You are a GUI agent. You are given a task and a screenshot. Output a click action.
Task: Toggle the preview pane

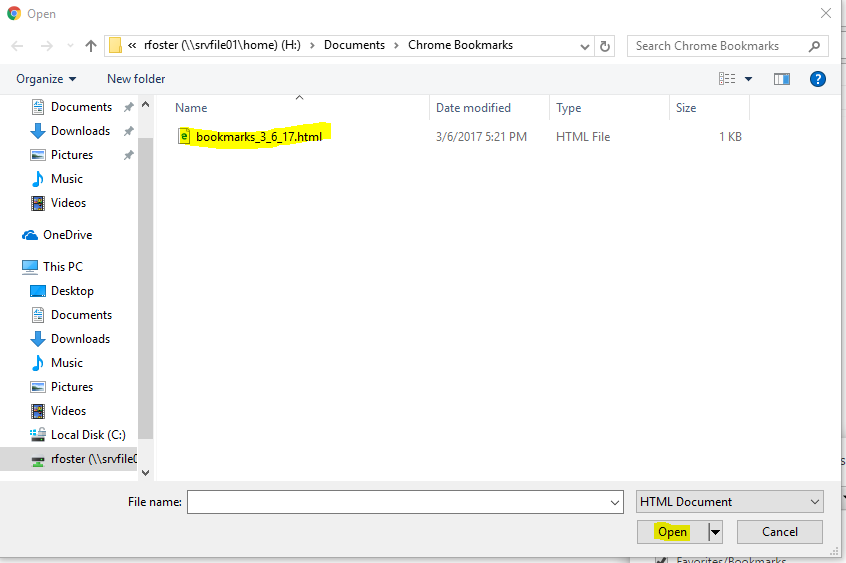pos(782,79)
